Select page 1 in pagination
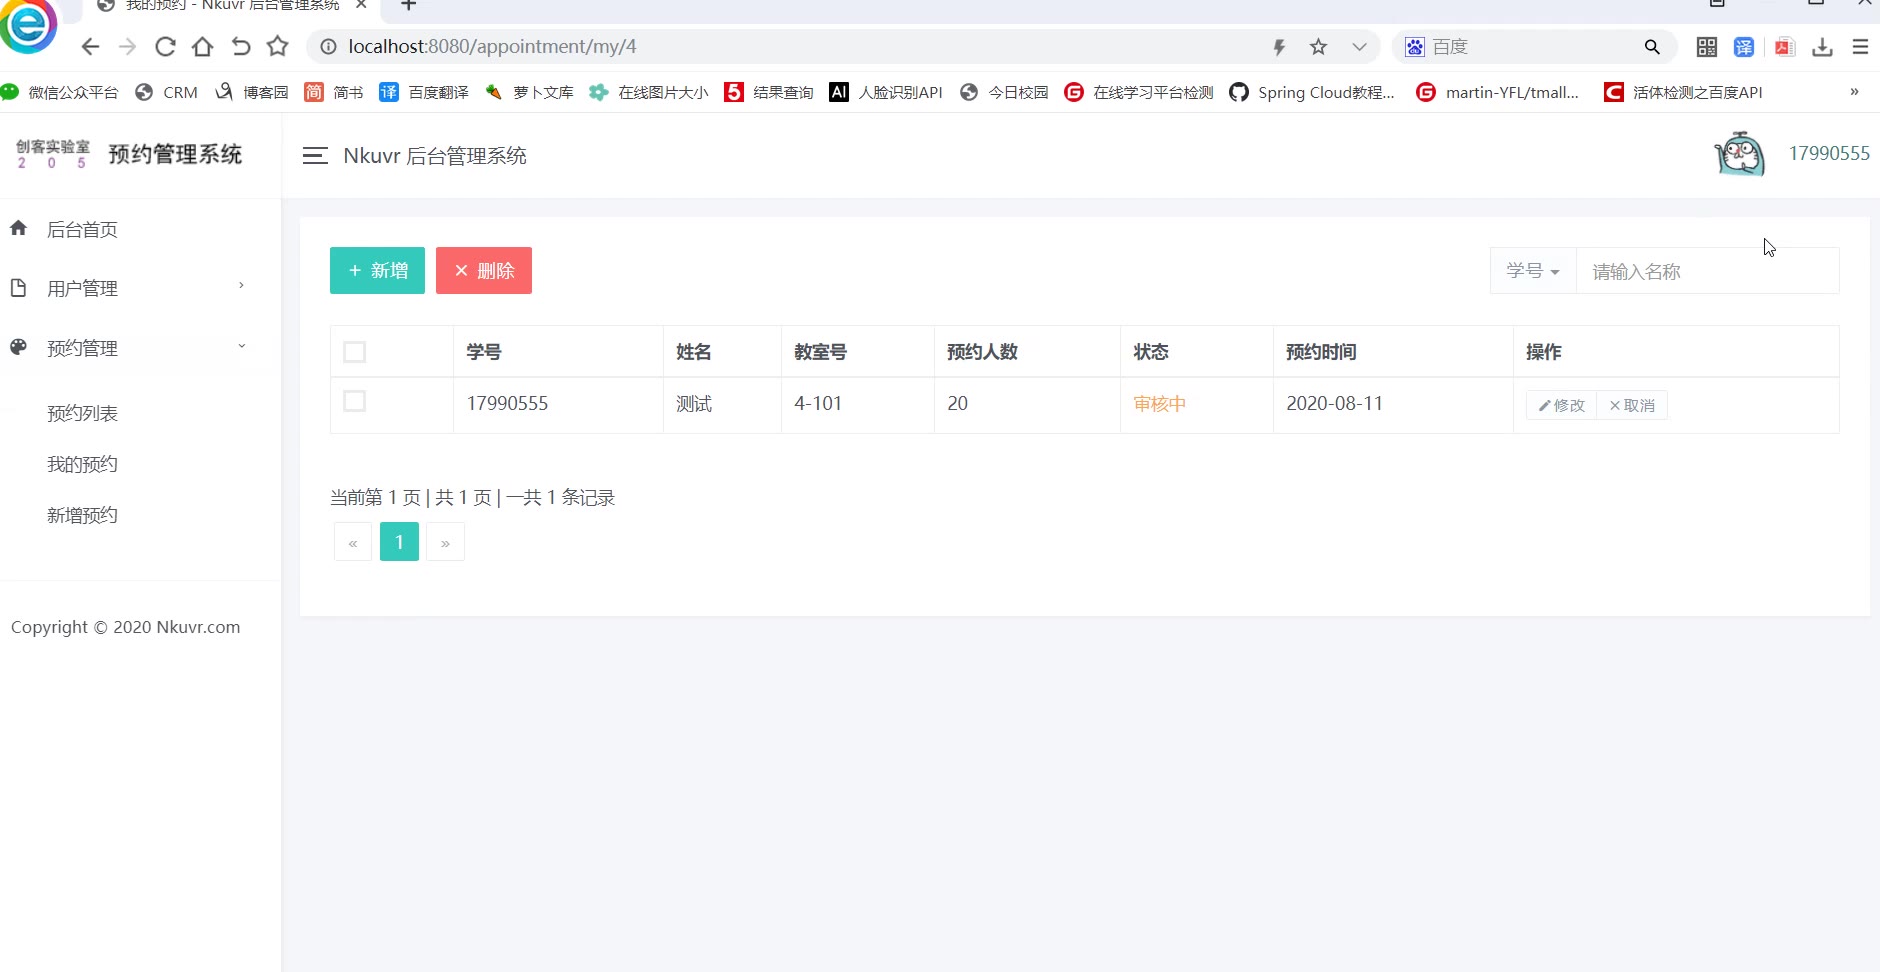Image resolution: width=1880 pixels, height=972 pixels. coord(399,542)
